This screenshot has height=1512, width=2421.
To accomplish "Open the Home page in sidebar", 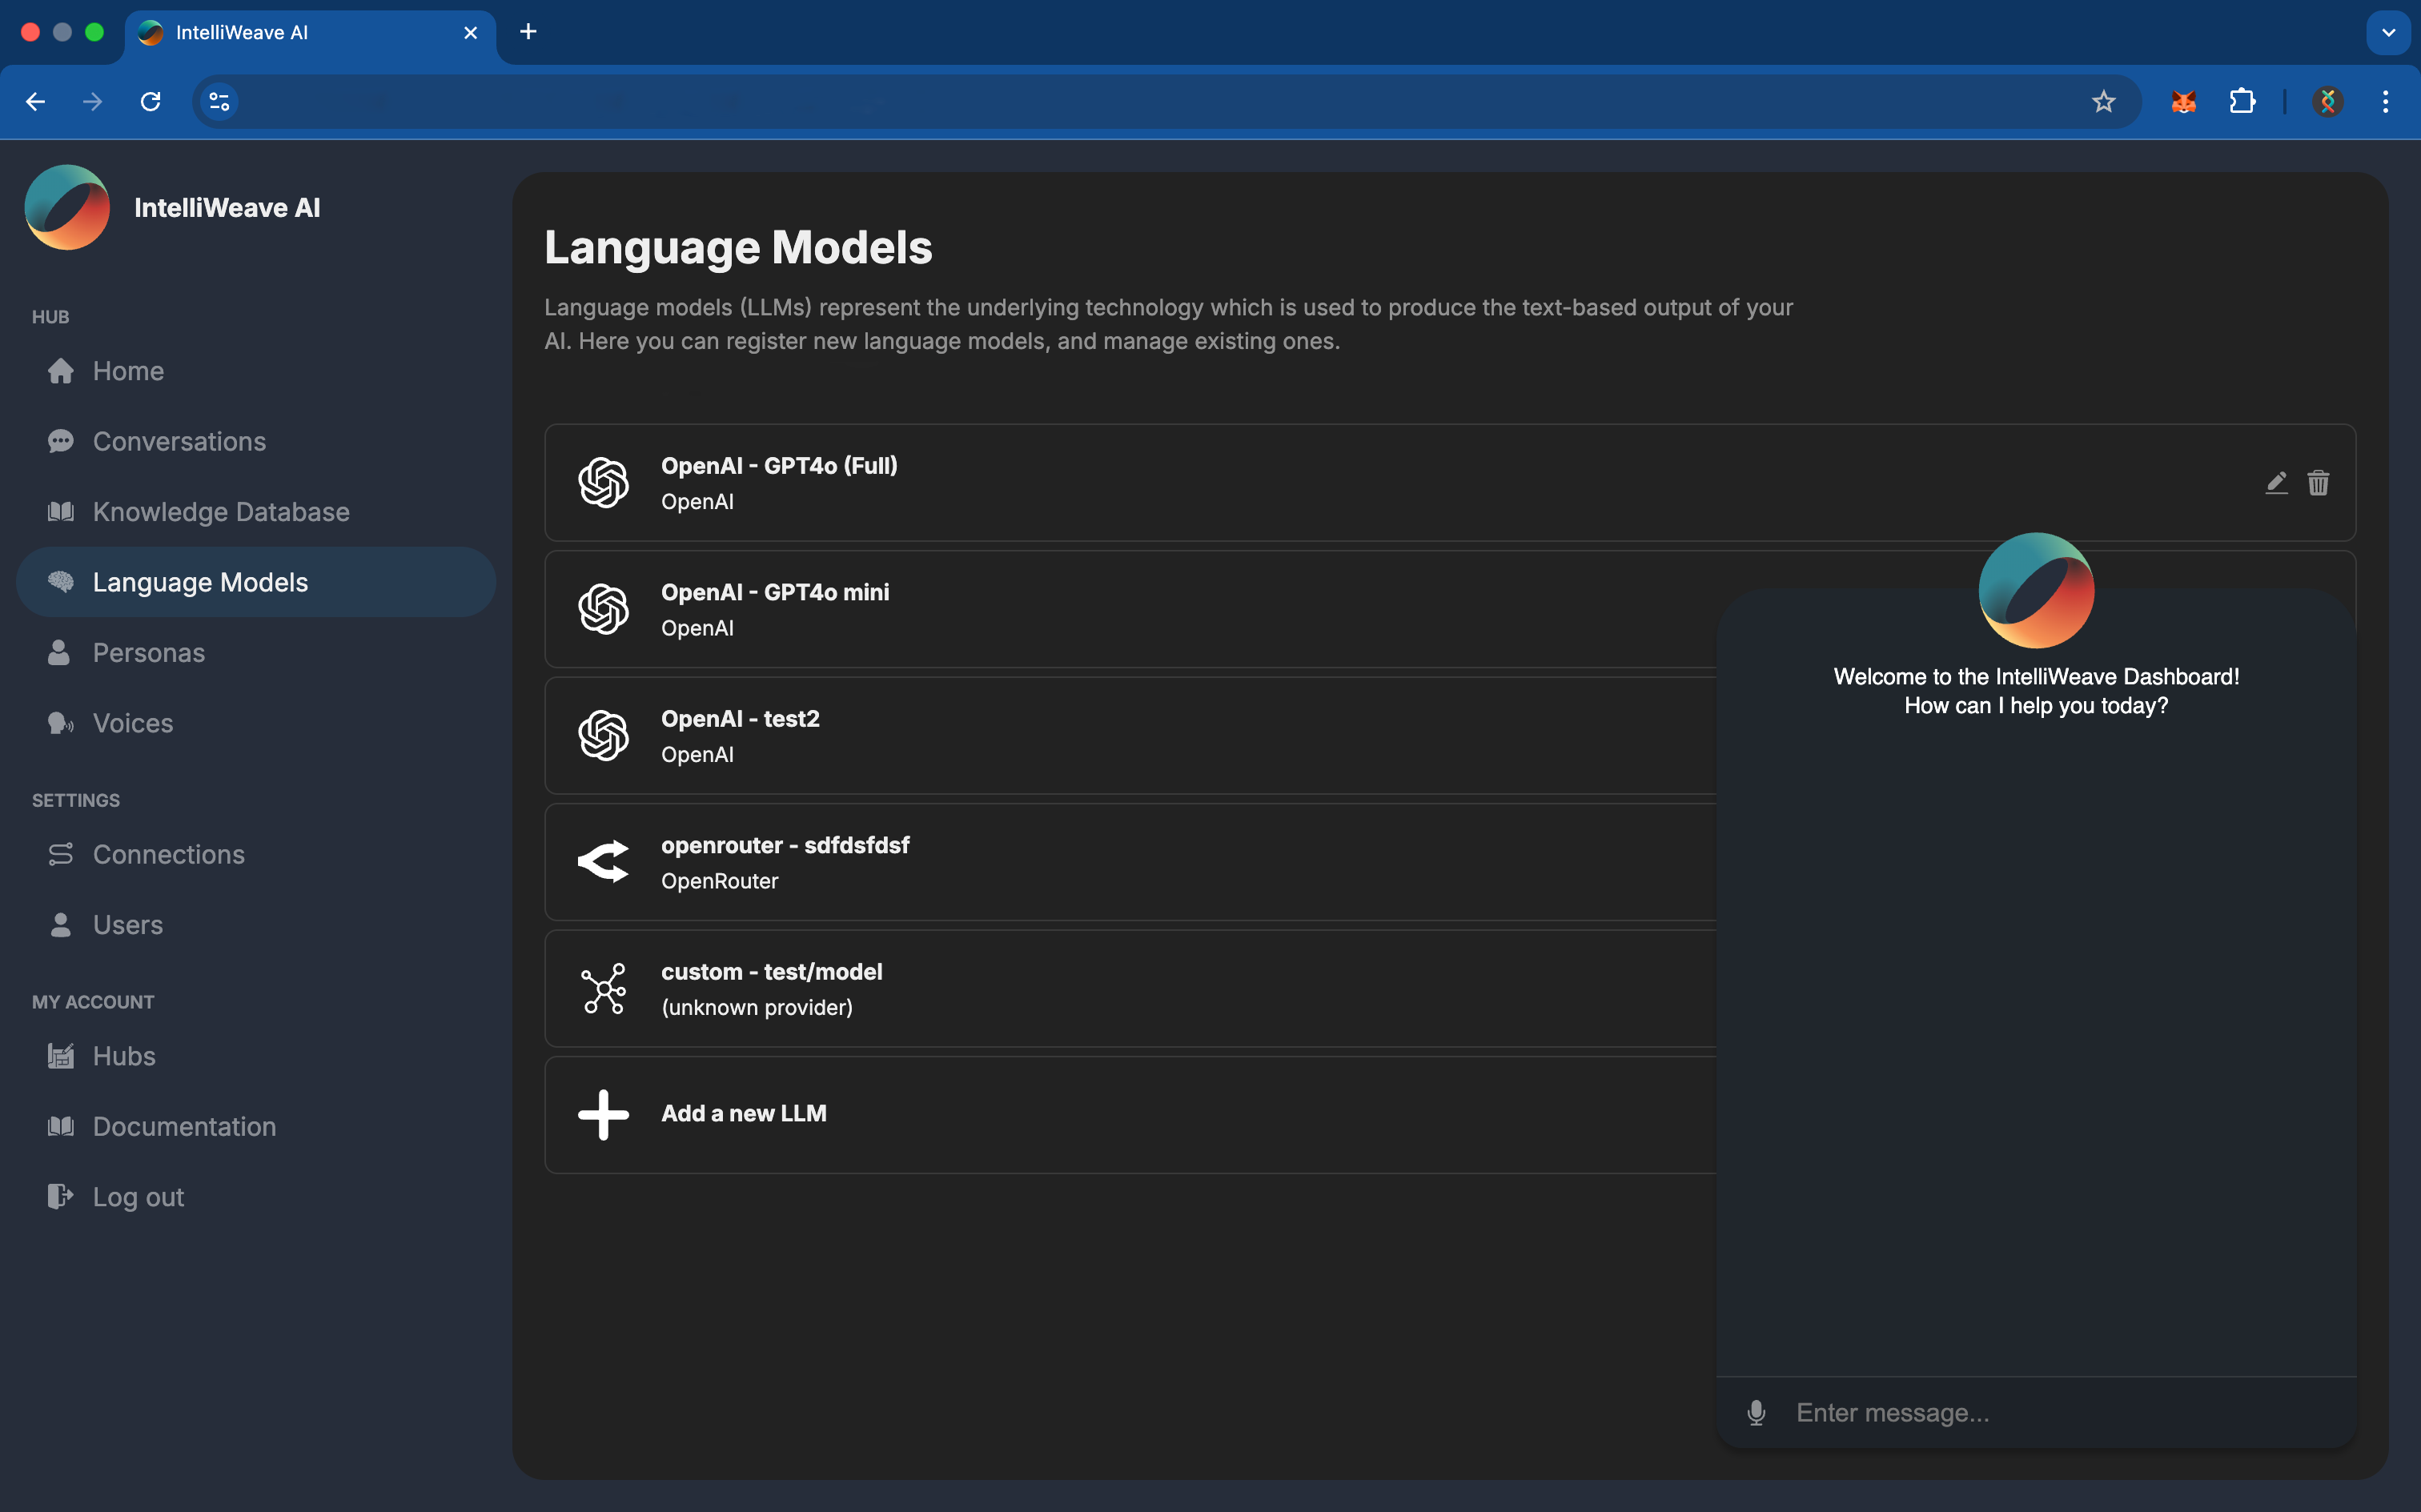I will click(x=256, y=371).
